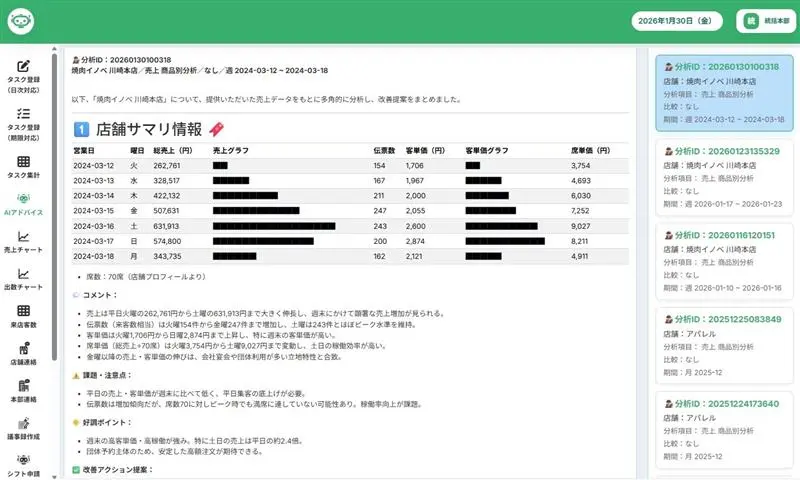Open the 売上チャート sidebar item
This screenshot has height=480, width=800.
(x=23, y=242)
